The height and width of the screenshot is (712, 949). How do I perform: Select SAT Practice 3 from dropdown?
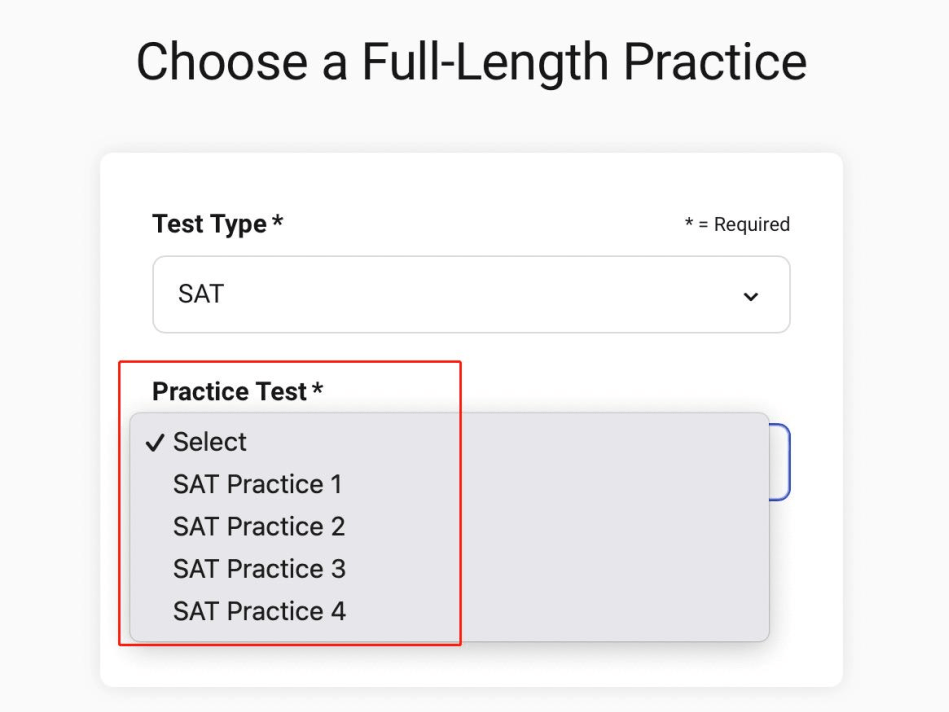click(x=259, y=569)
